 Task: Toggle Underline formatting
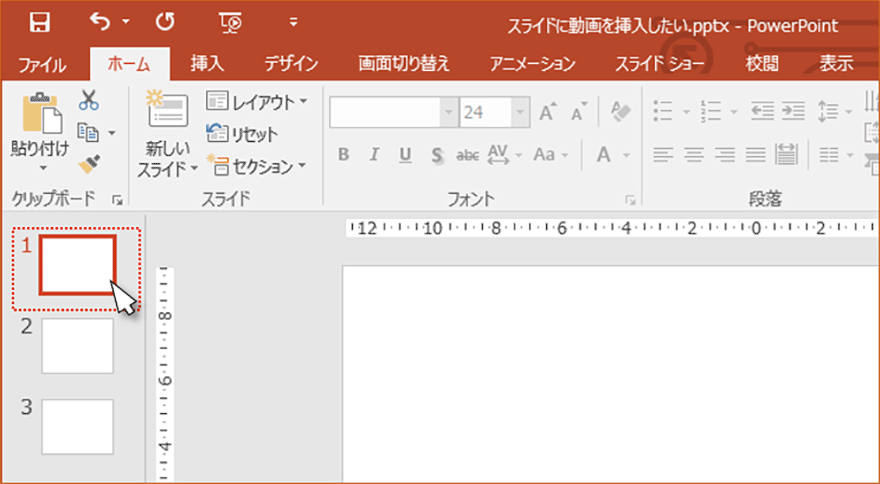(405, 155)
